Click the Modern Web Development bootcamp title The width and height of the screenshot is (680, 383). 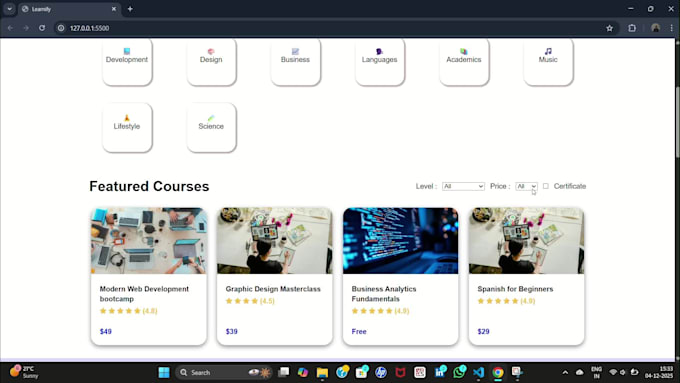click(x=144, y=294)
